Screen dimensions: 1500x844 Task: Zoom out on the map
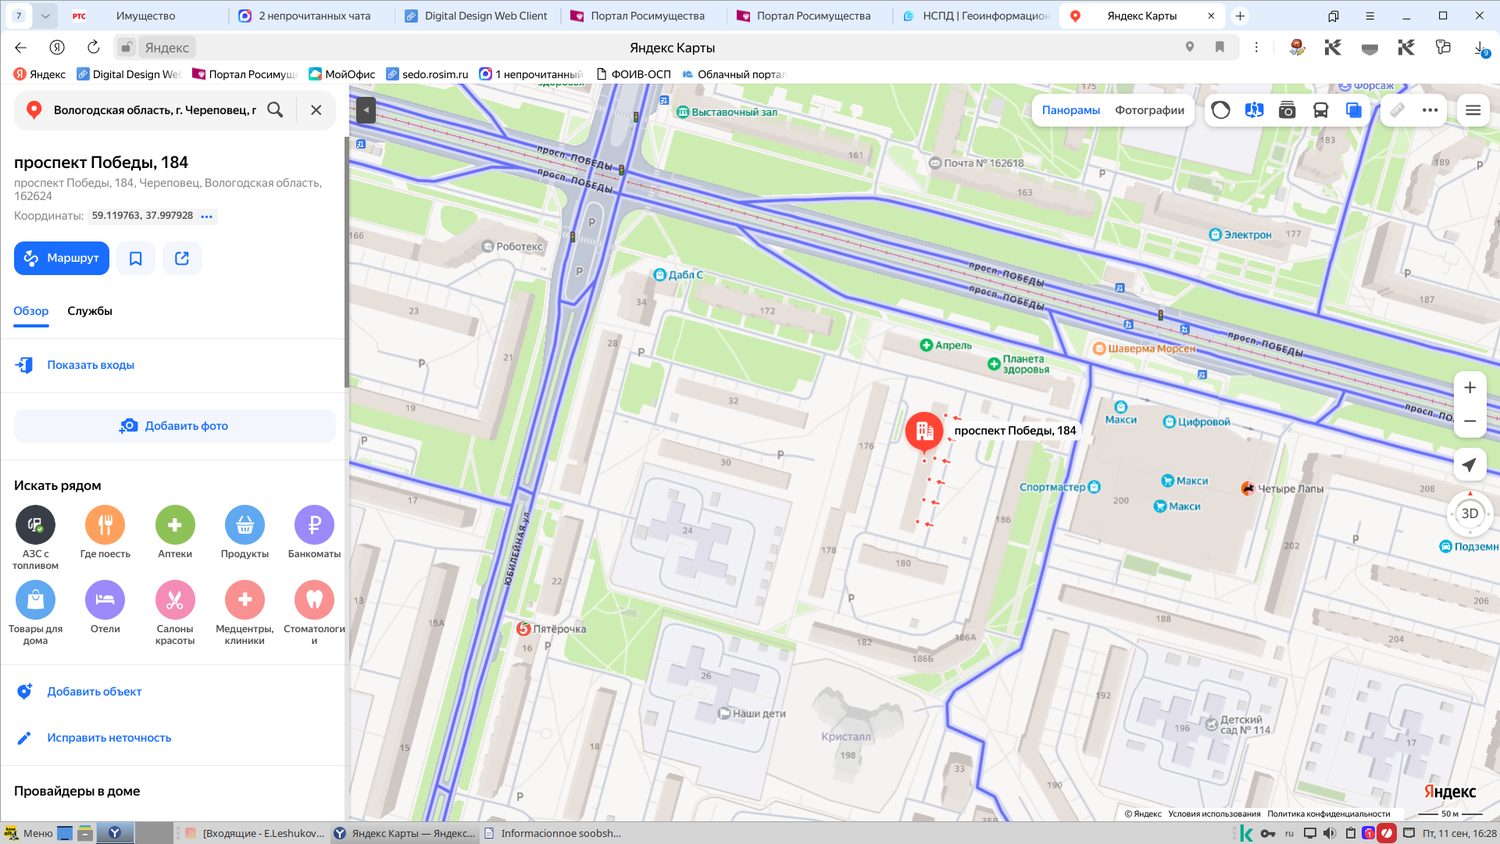[1470, 421]
